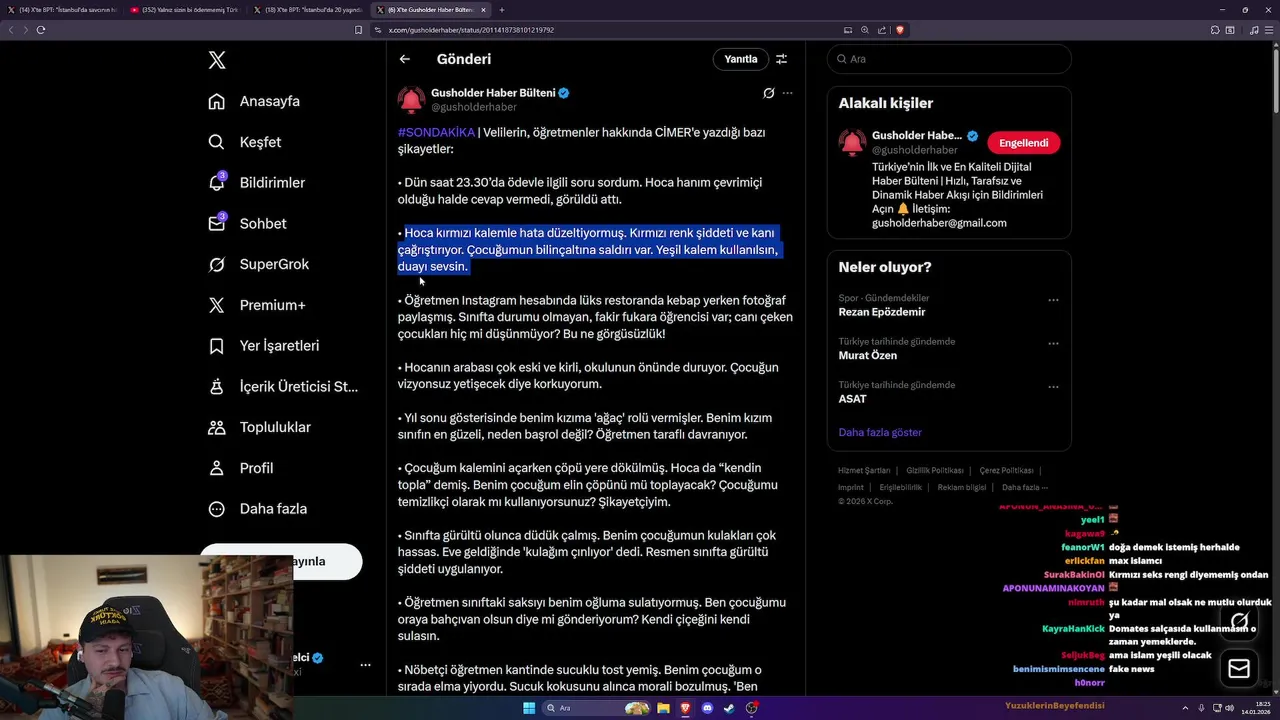Click taskbar search box
Image resolution: width=1280 pixels, height=720 pixels.
597,708
